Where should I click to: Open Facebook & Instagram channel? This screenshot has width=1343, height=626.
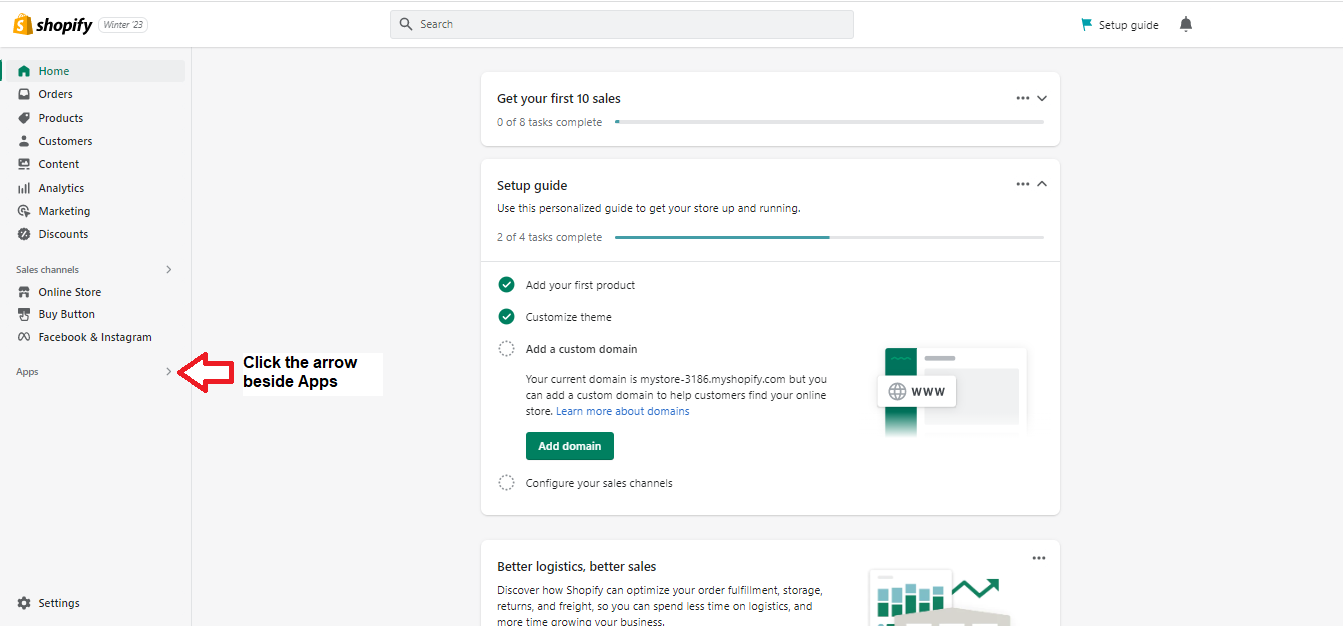tap(93, 337)
